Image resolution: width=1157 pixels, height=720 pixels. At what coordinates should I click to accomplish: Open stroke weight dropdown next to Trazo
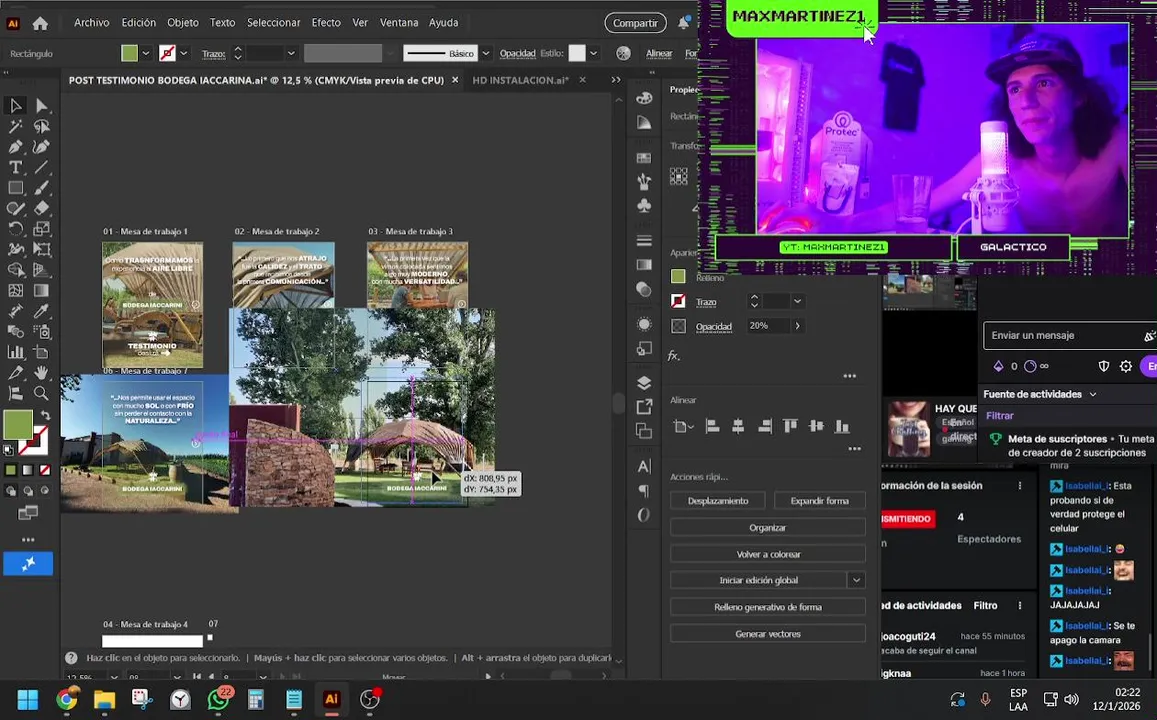291,53
